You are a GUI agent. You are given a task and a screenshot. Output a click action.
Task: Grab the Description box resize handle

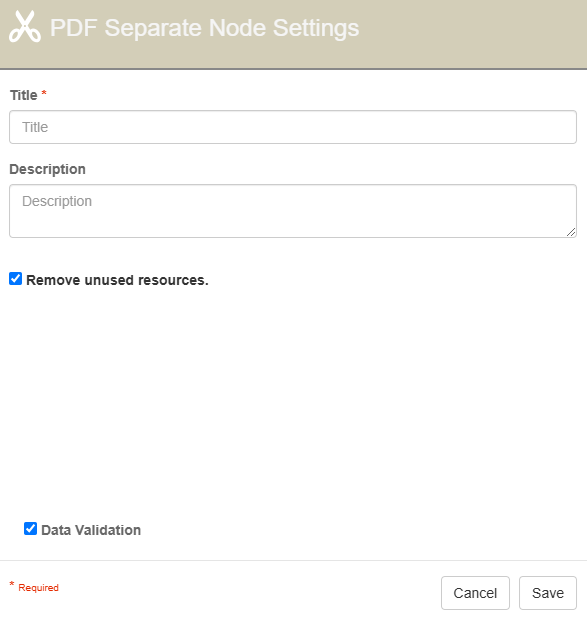571,232
